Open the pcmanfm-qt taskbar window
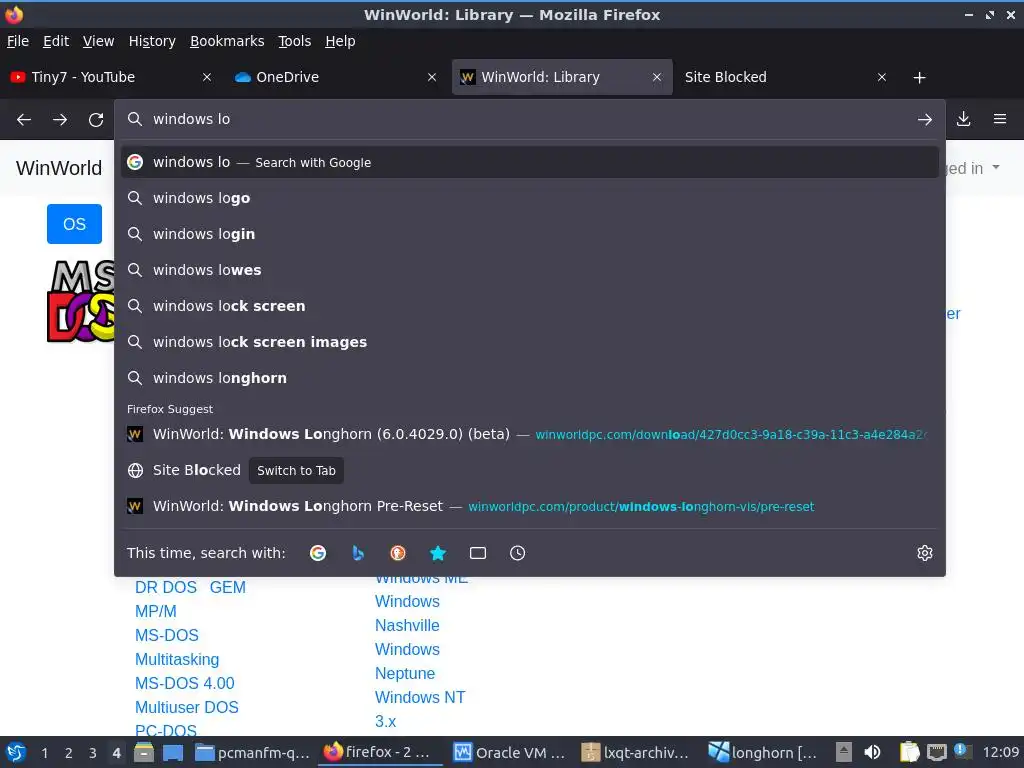This screenshot has height=768, width=1024. click(x=252, y=752)
